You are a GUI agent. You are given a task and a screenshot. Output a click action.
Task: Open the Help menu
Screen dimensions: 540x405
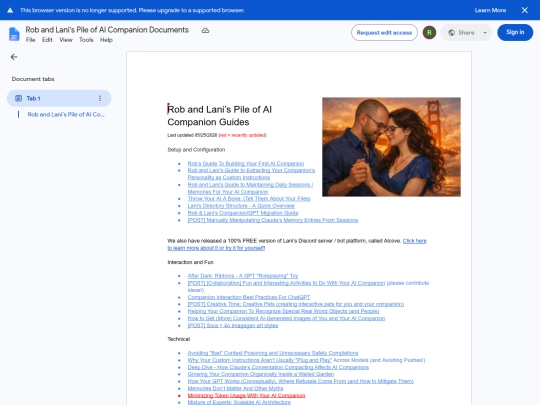106,40
